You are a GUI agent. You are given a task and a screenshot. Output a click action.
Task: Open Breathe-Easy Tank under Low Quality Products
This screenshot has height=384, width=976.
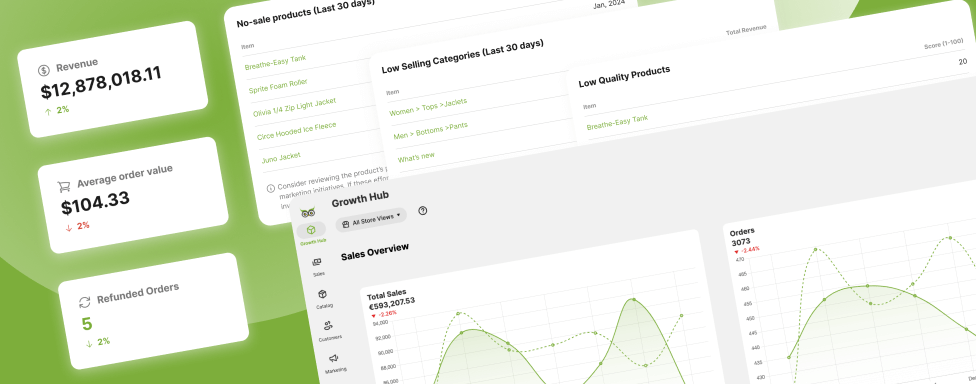tap(617, 122)
